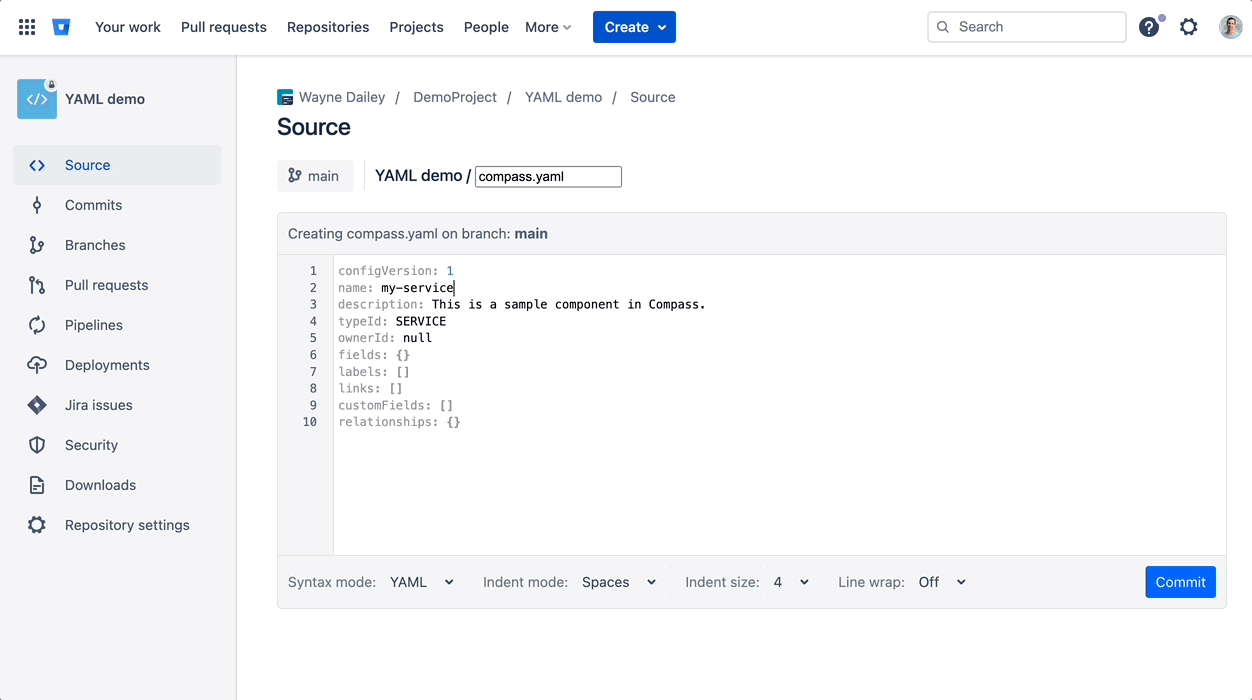Click the search magnifier icon
The image size is (1252, 700).
pyautogui.click(x=943, y=27)
